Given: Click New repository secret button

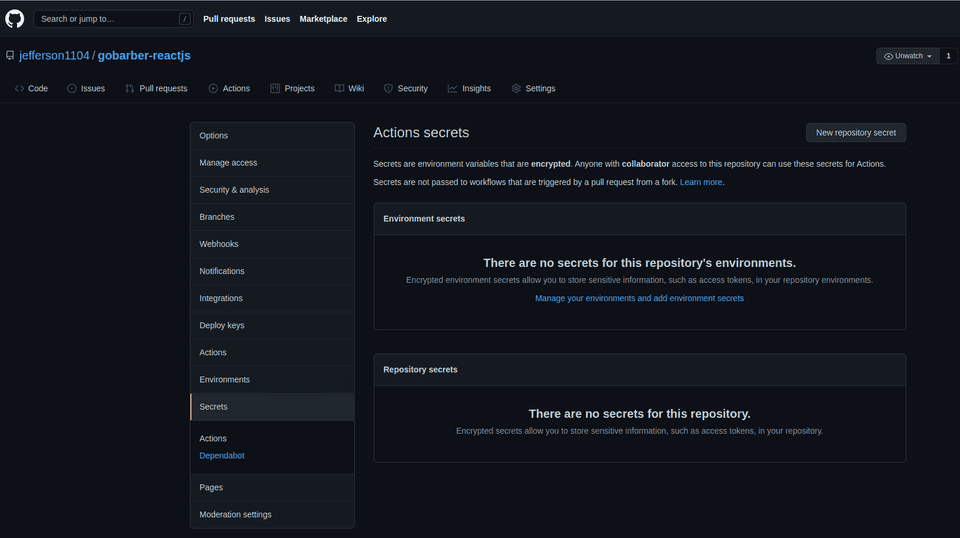Looking at the screenshot, I should click(856, 132).
